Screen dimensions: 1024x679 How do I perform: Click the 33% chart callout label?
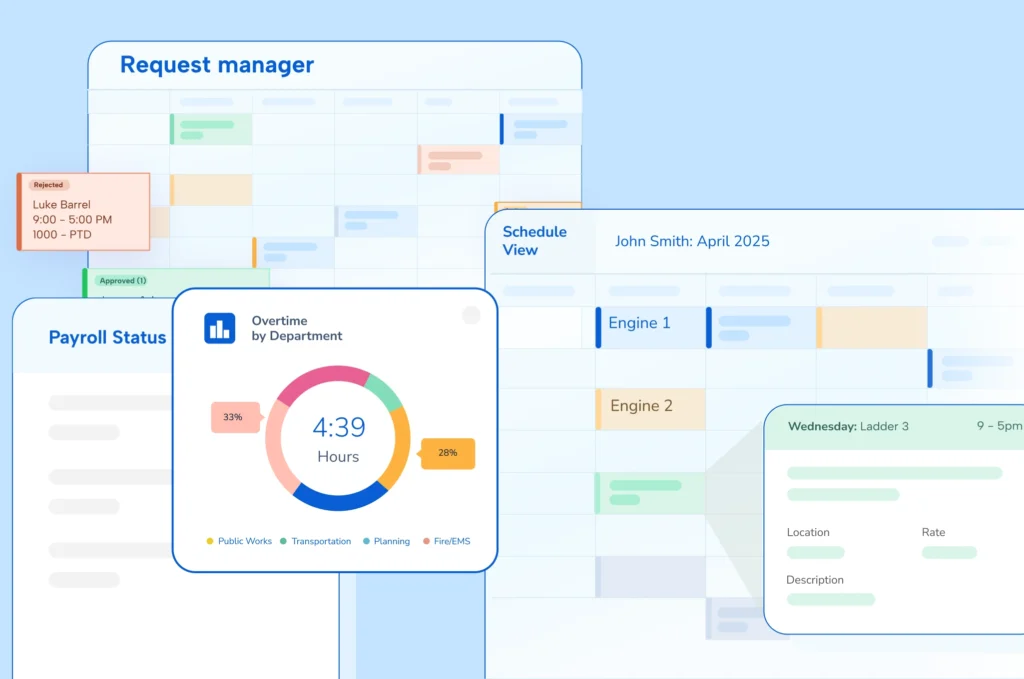pos(233,417)
